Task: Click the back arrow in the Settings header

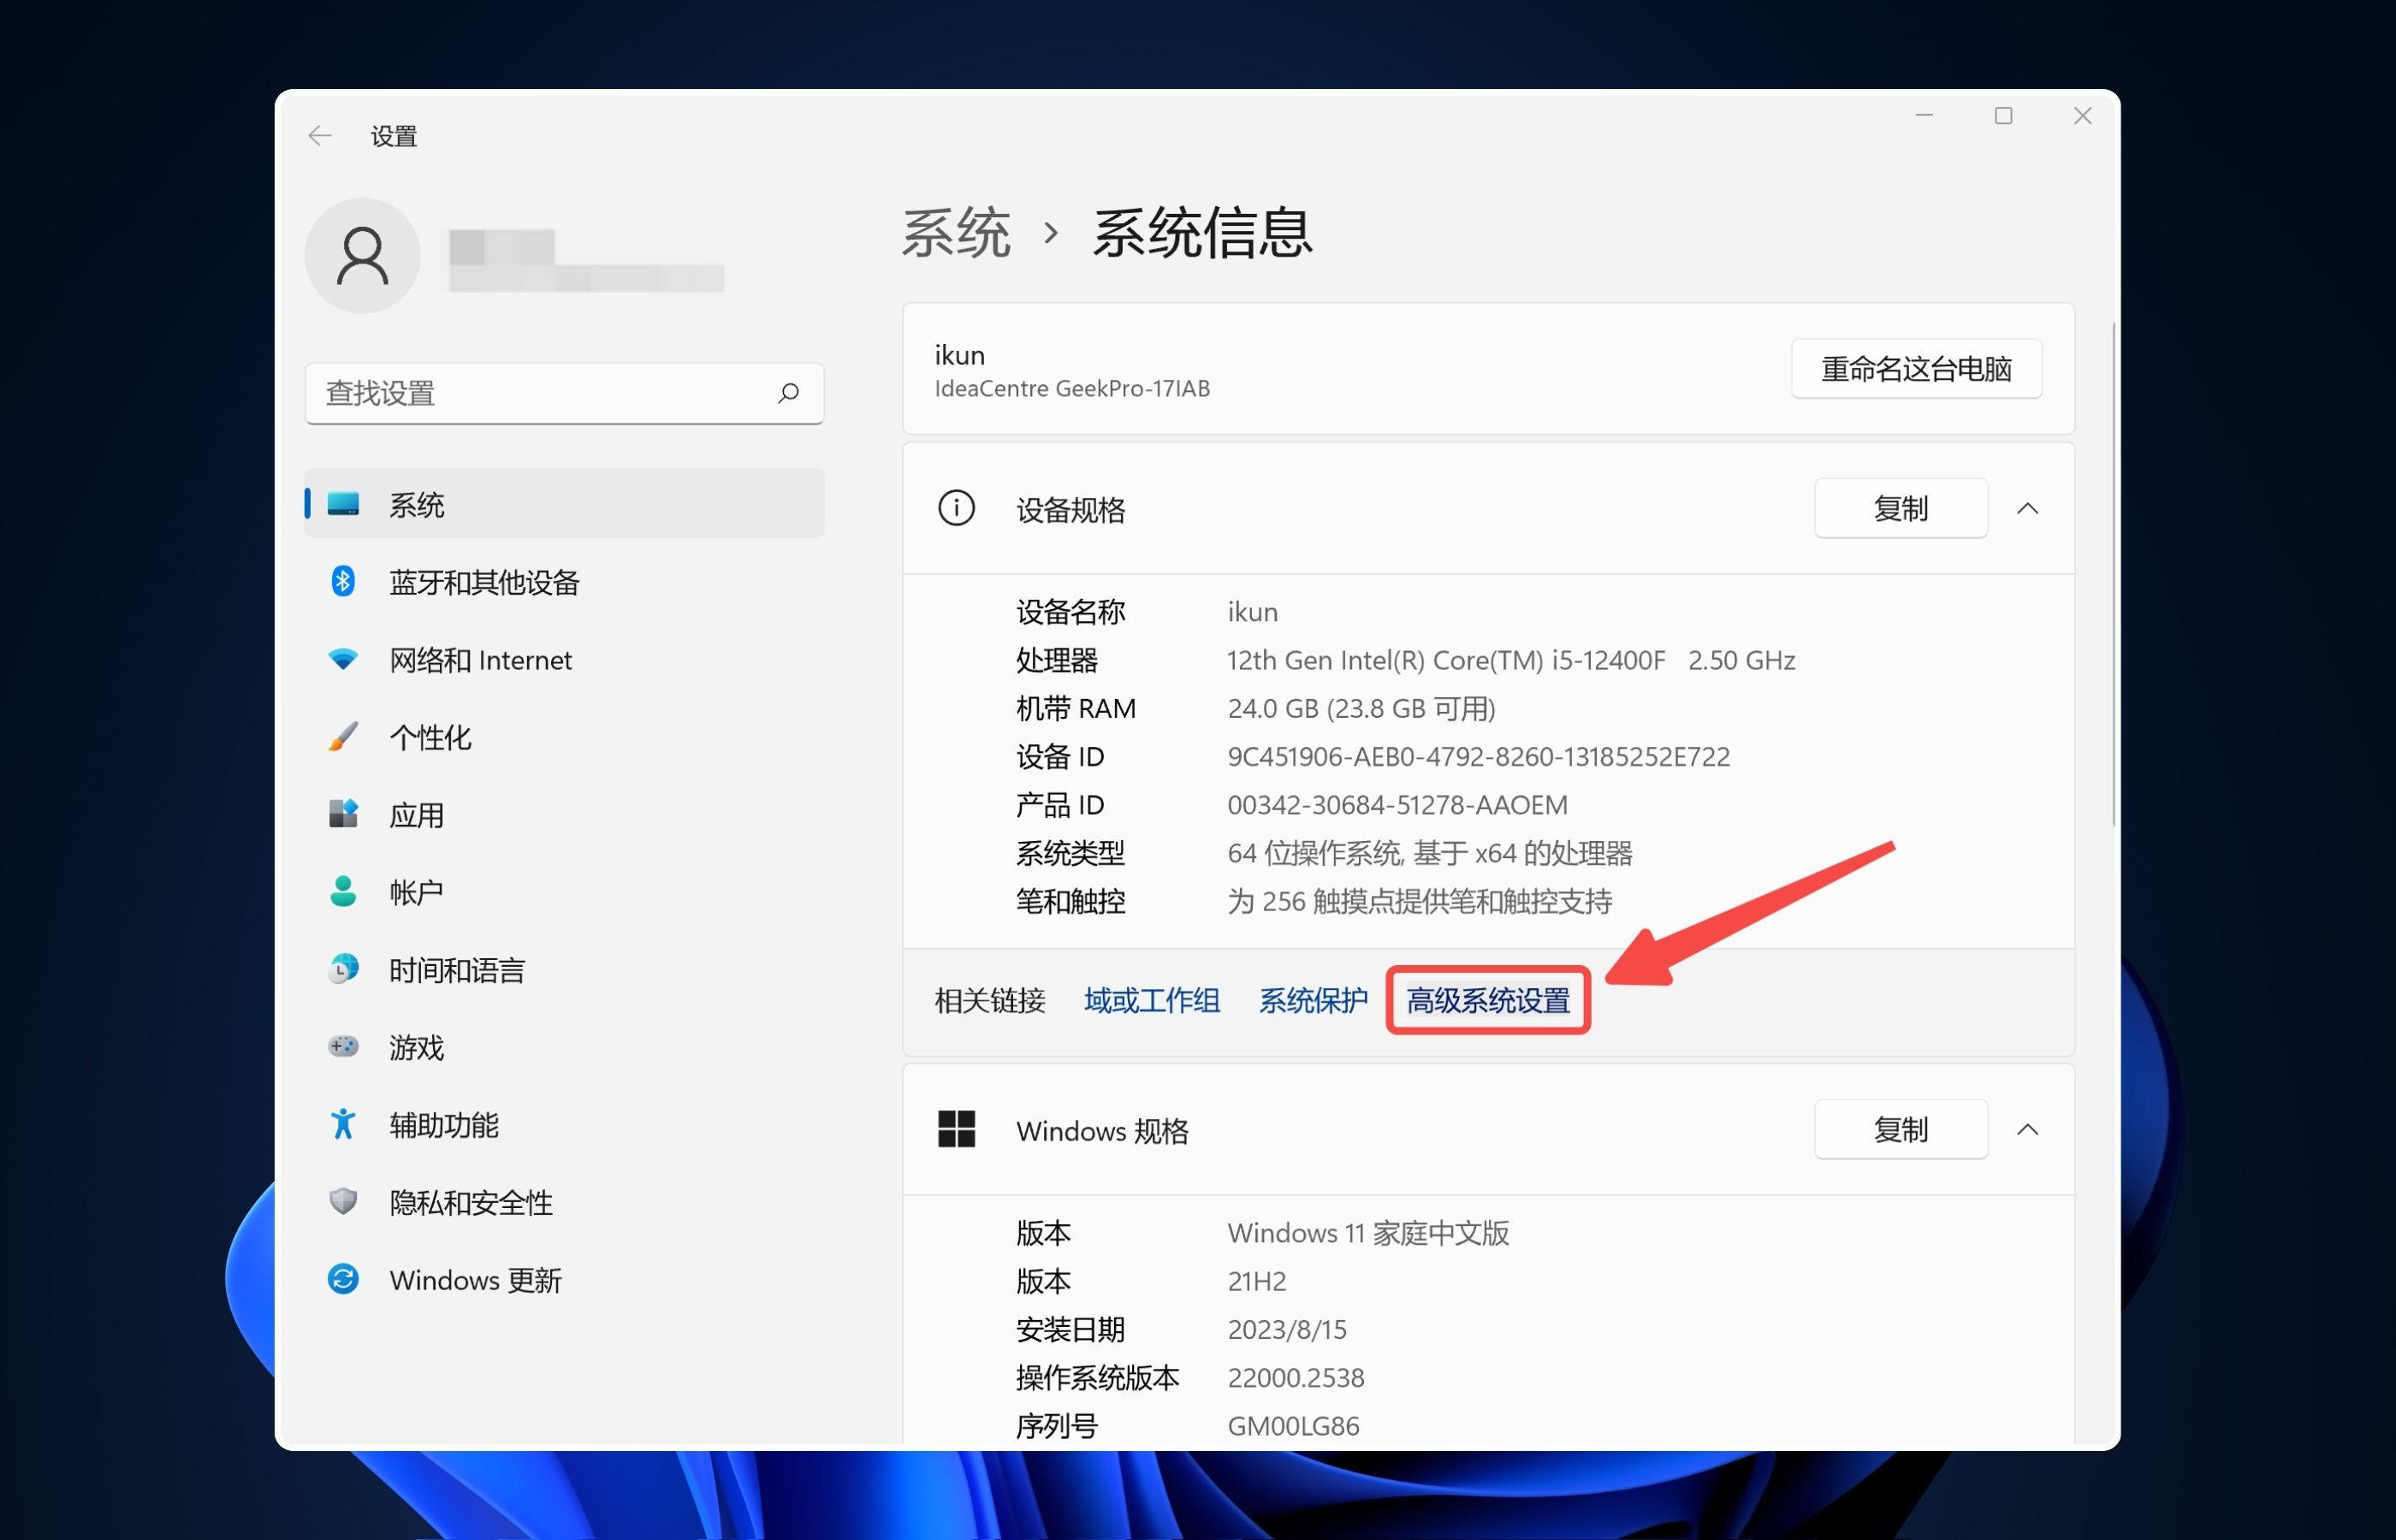Action: tap(319, 136)
